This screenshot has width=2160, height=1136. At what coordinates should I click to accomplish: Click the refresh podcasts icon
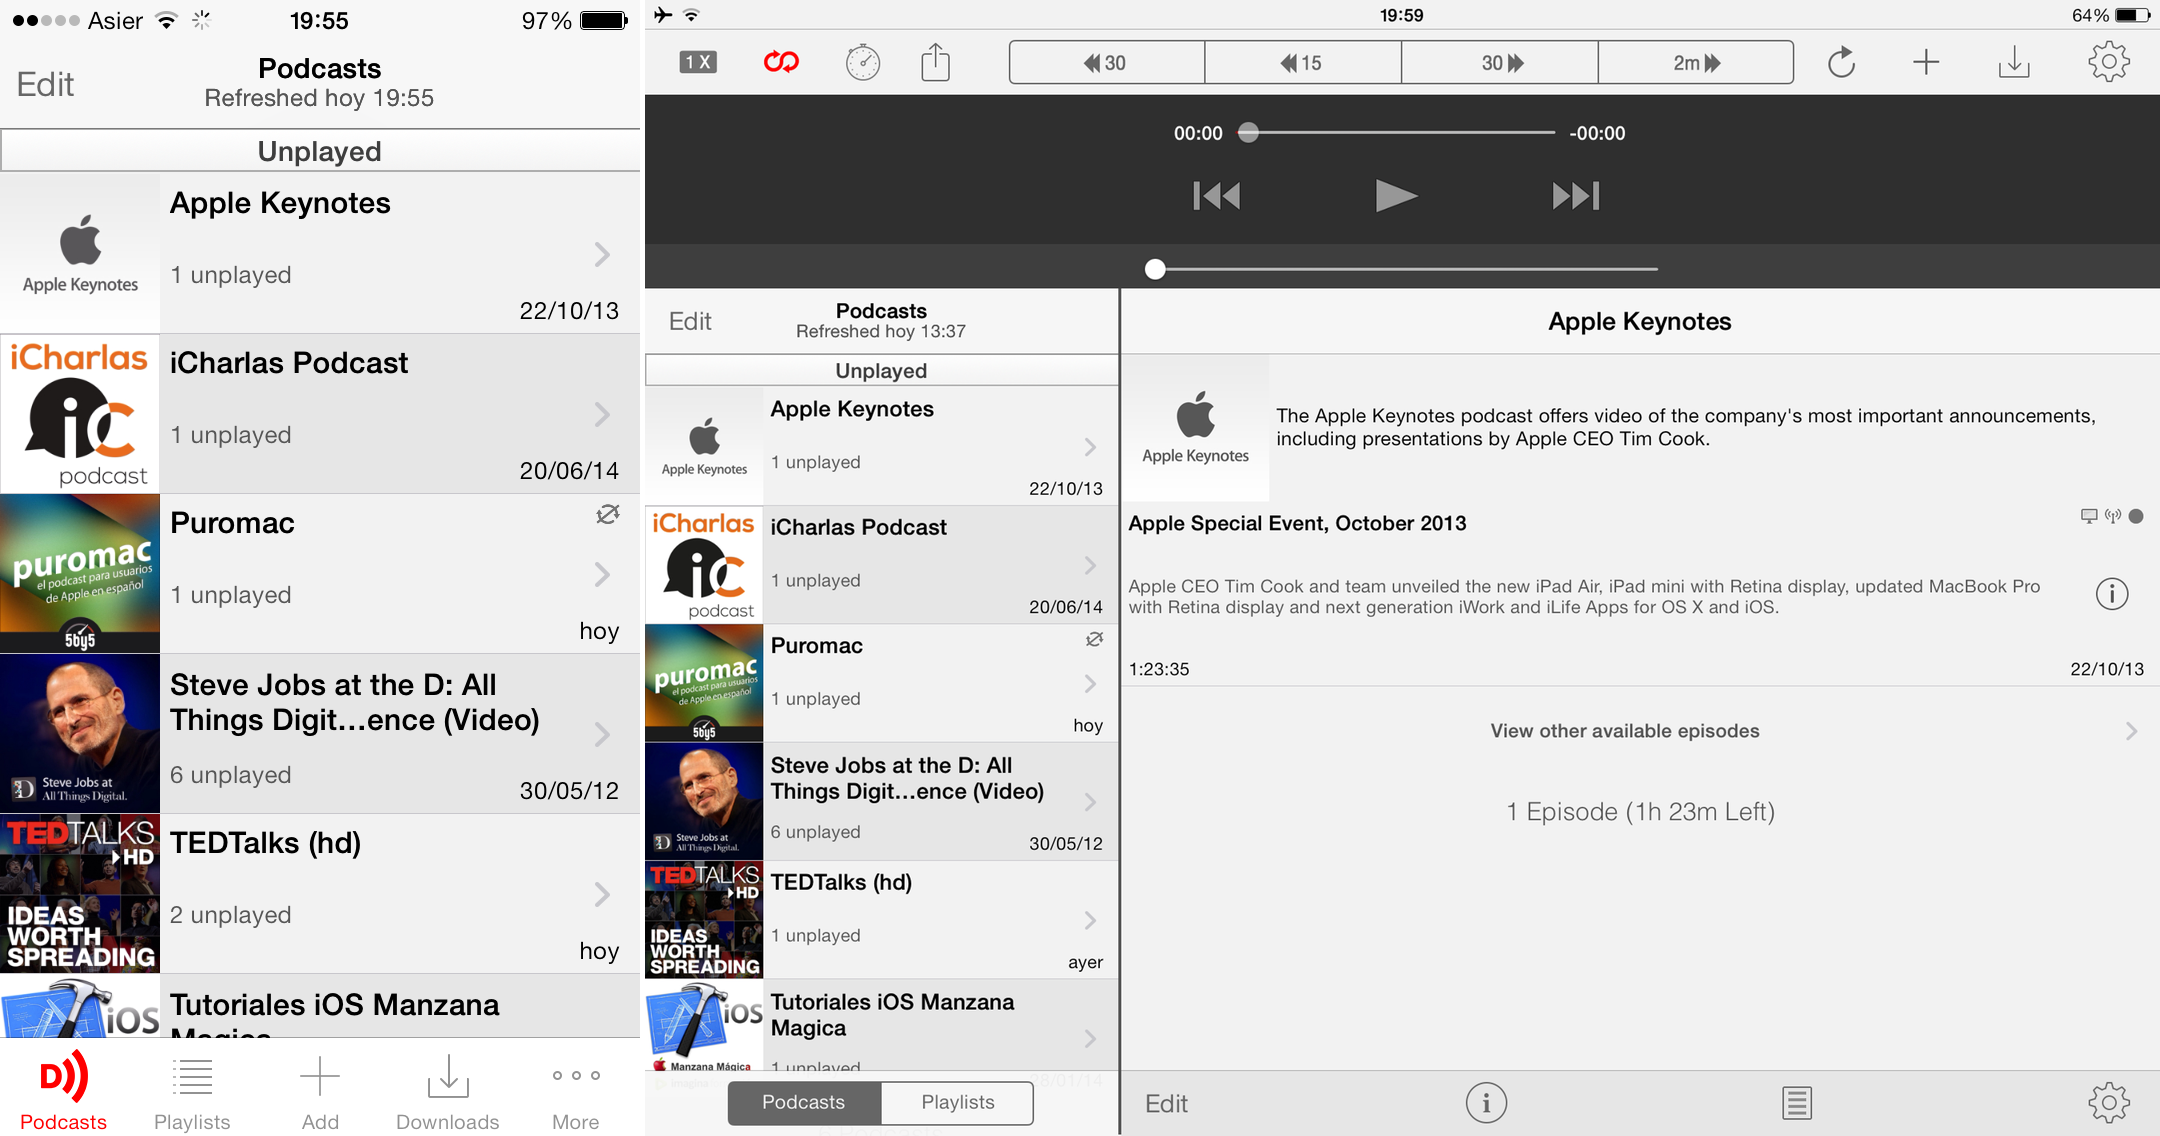[1841, 62]
